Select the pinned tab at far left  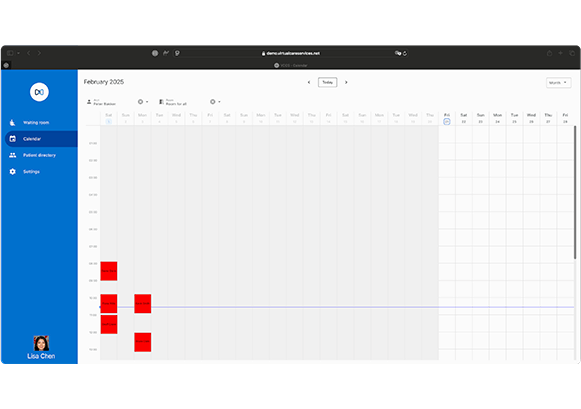[x=6, y=65]
